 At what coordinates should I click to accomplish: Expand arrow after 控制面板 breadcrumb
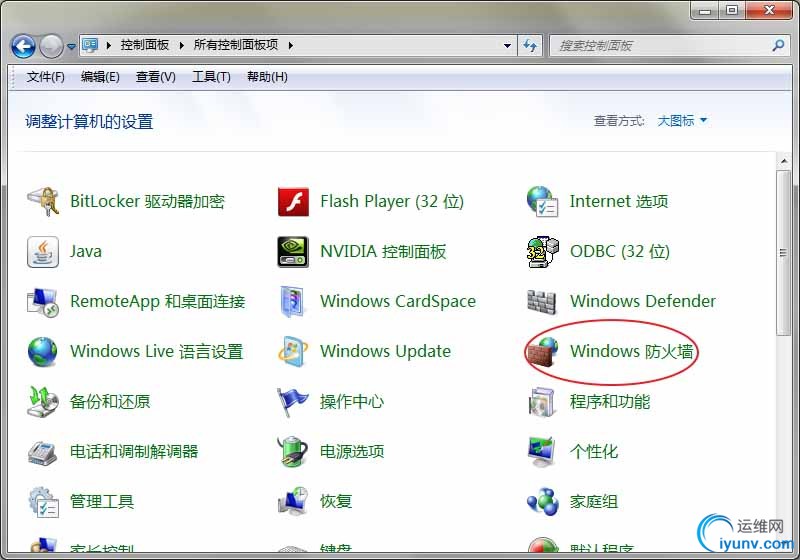click(x=181, y=45)
